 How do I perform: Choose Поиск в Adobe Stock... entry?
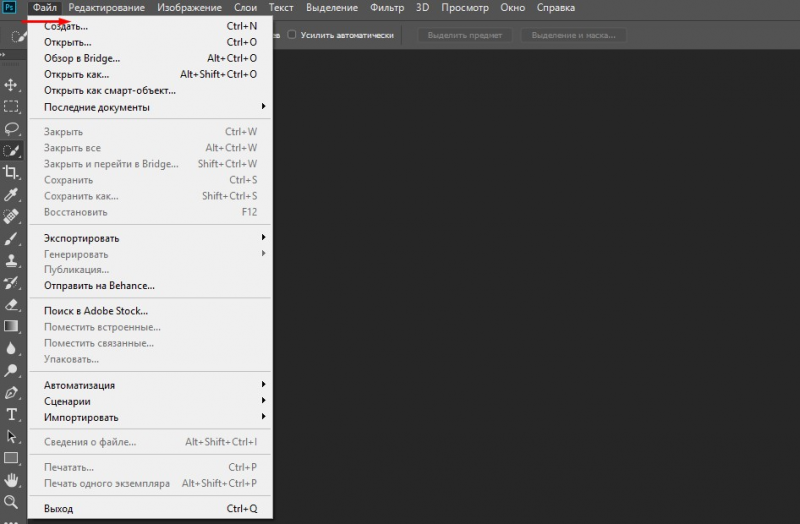point(151,311)
